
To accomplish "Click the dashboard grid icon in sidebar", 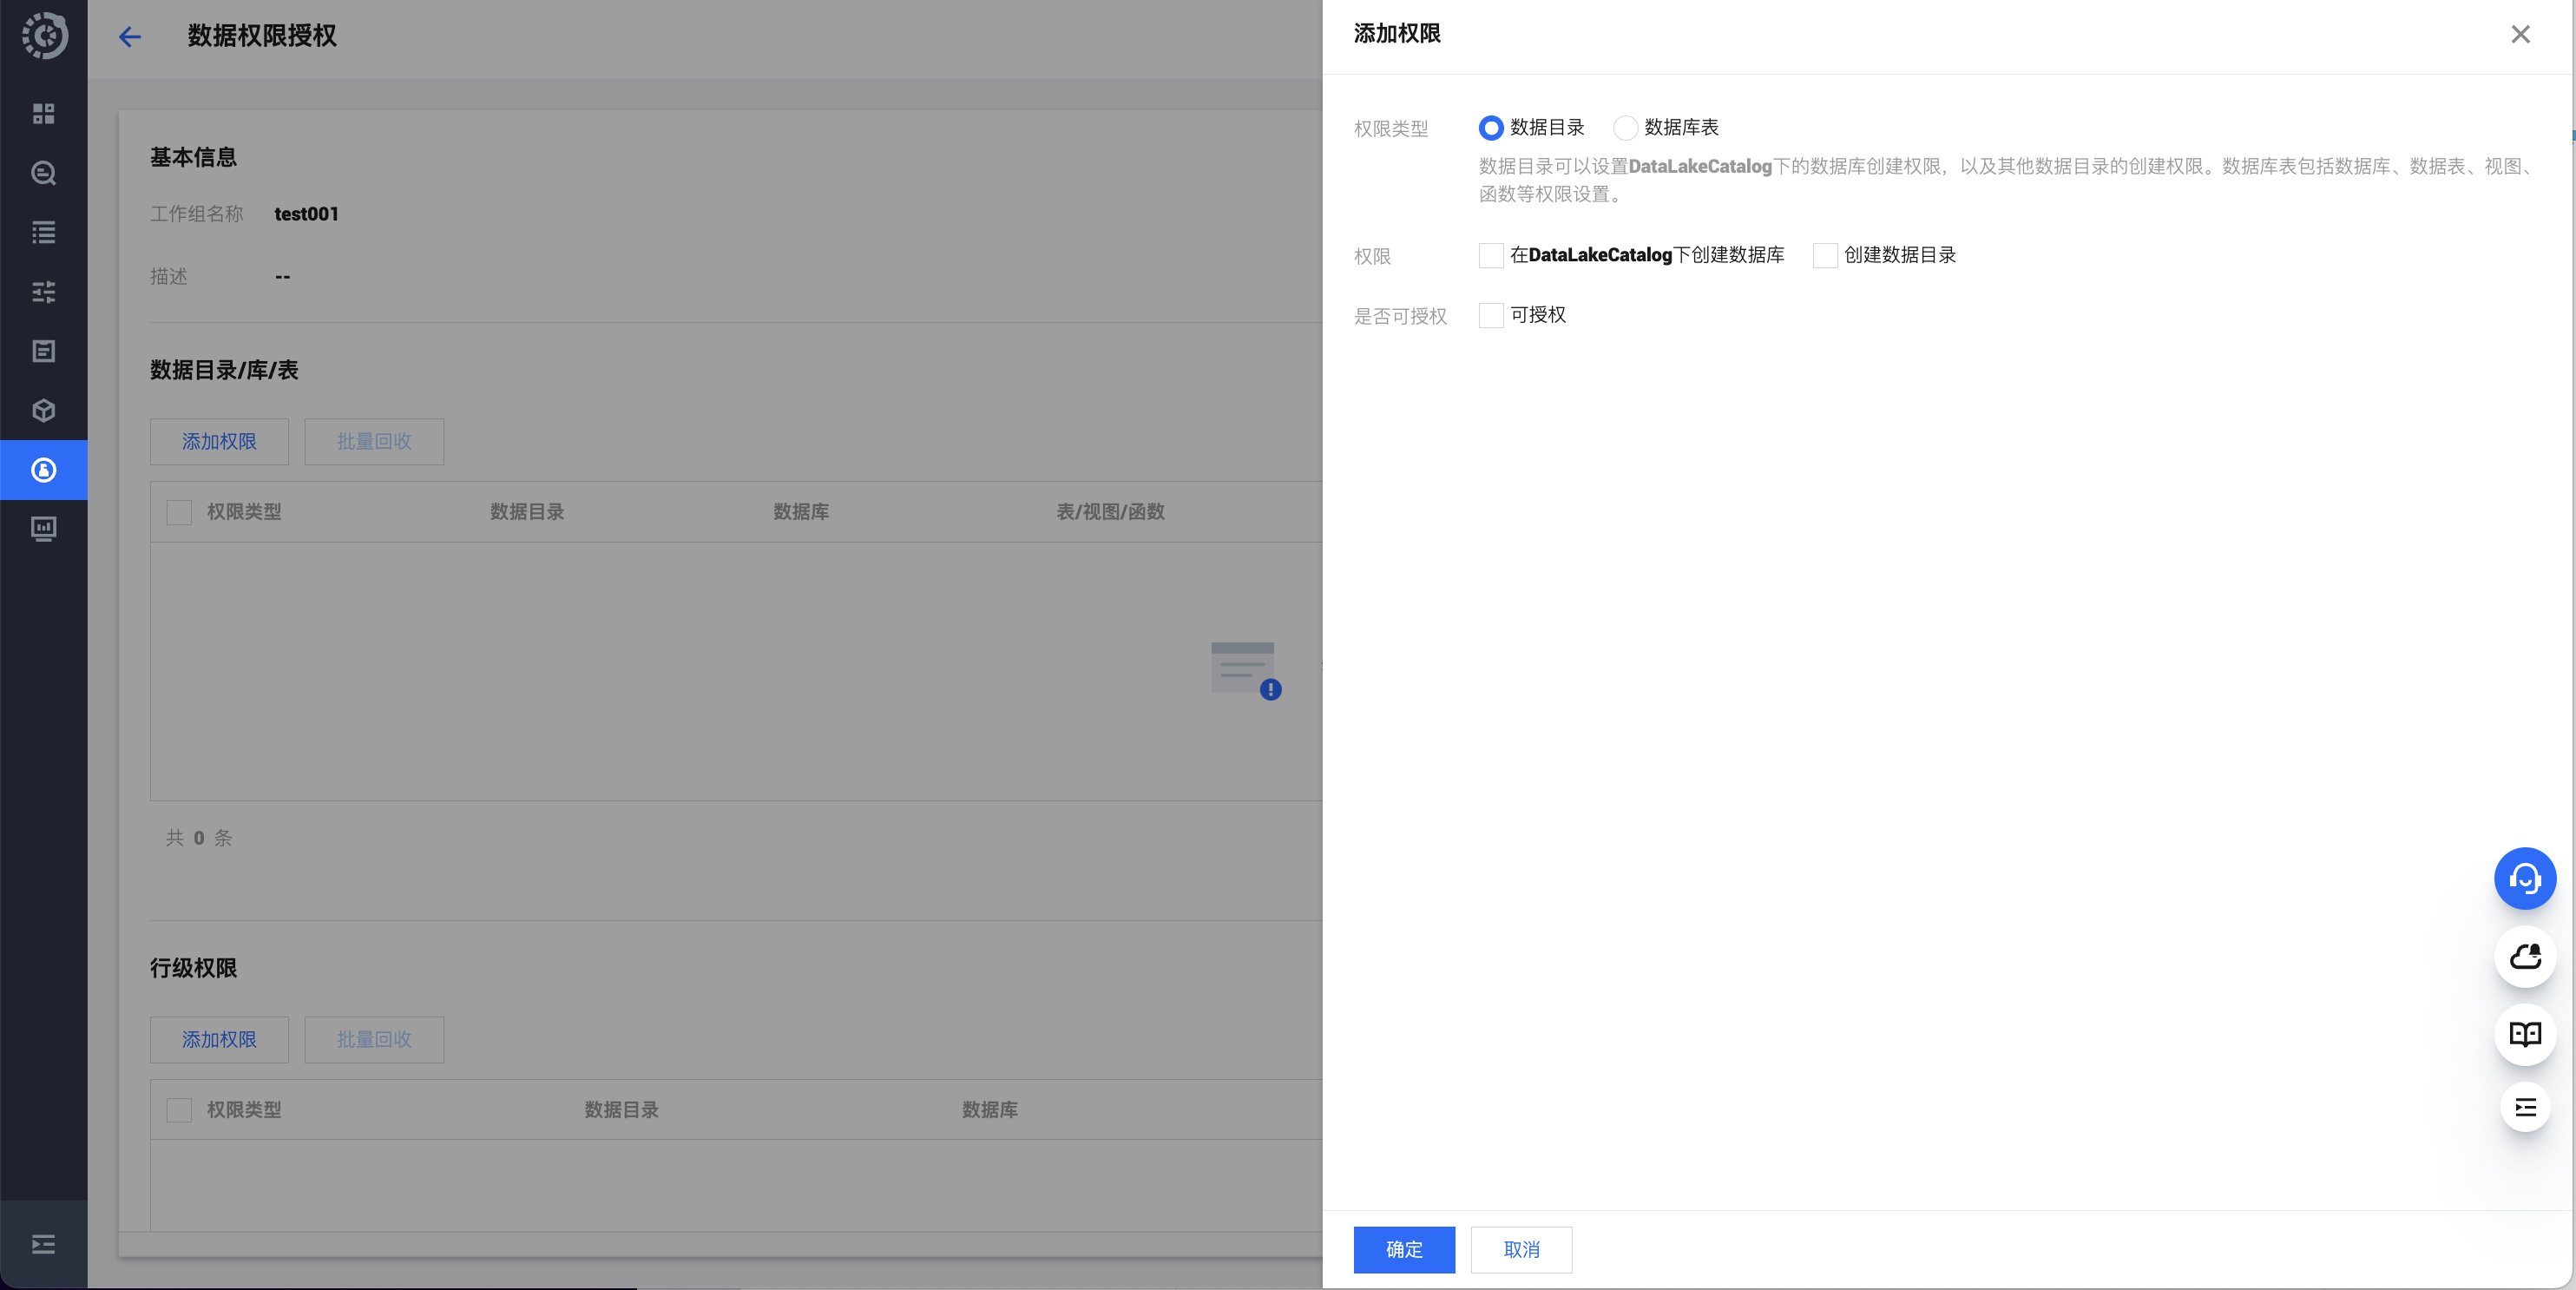I will coord(43,114).
